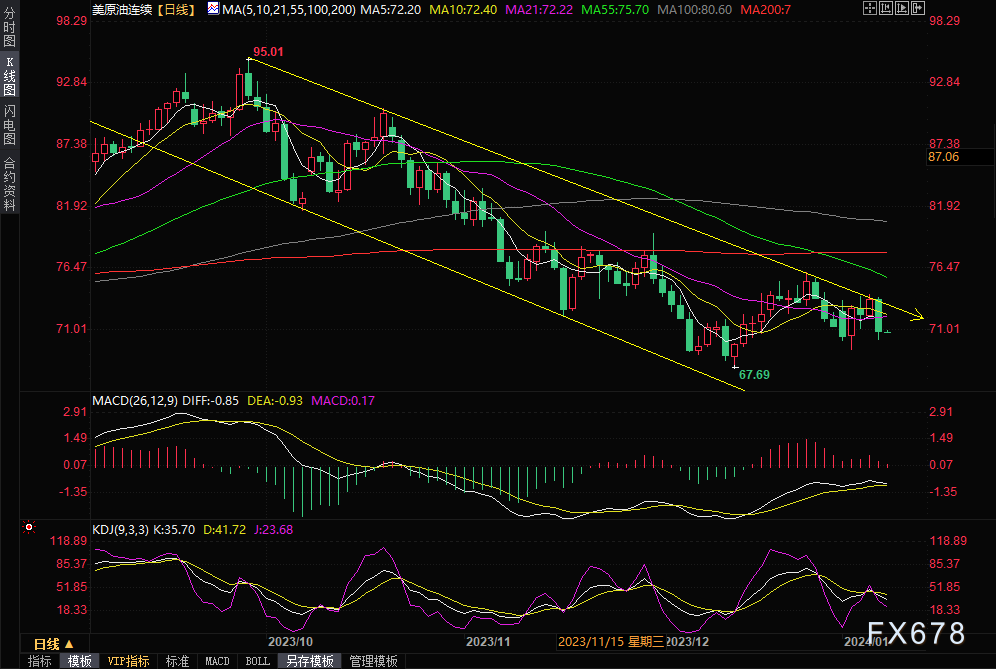
Task: Click the 2023/10 date on the time axis
Action: coord(290,642)
